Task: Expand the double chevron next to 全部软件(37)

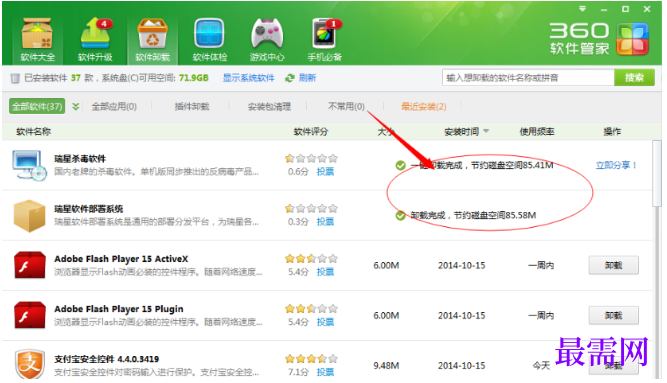Action: (x=76, y=106)
